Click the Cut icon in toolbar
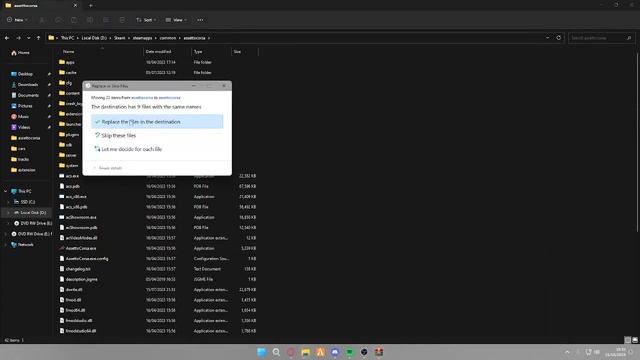This screenshot has width=640, height=360. coord(42,20)
